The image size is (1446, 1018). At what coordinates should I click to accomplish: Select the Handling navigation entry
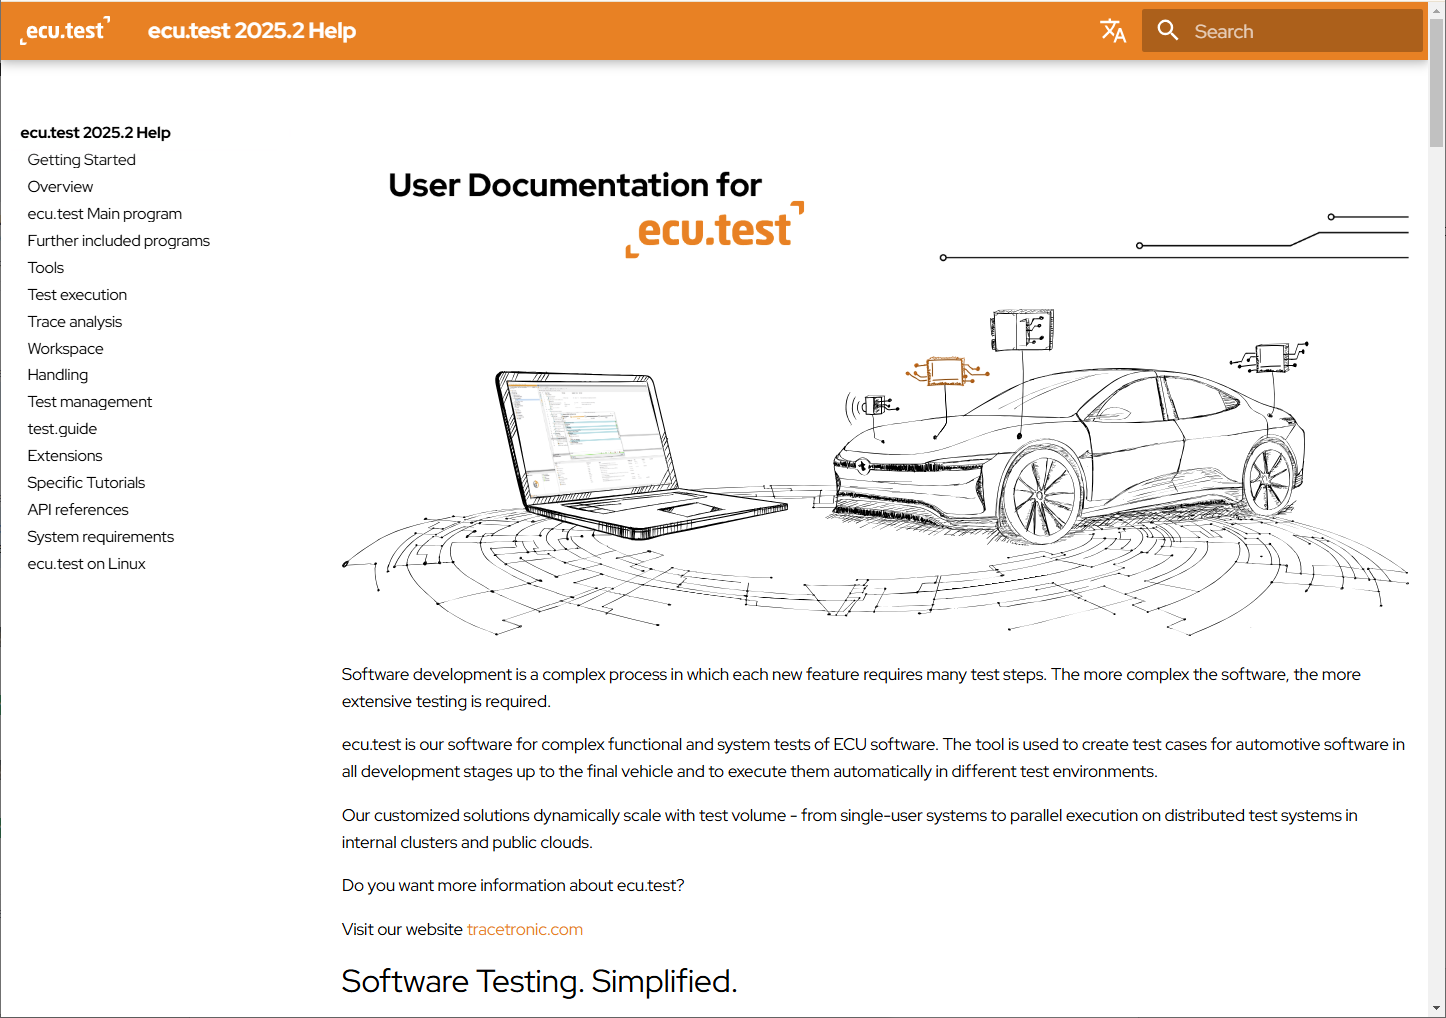point(58,374)
